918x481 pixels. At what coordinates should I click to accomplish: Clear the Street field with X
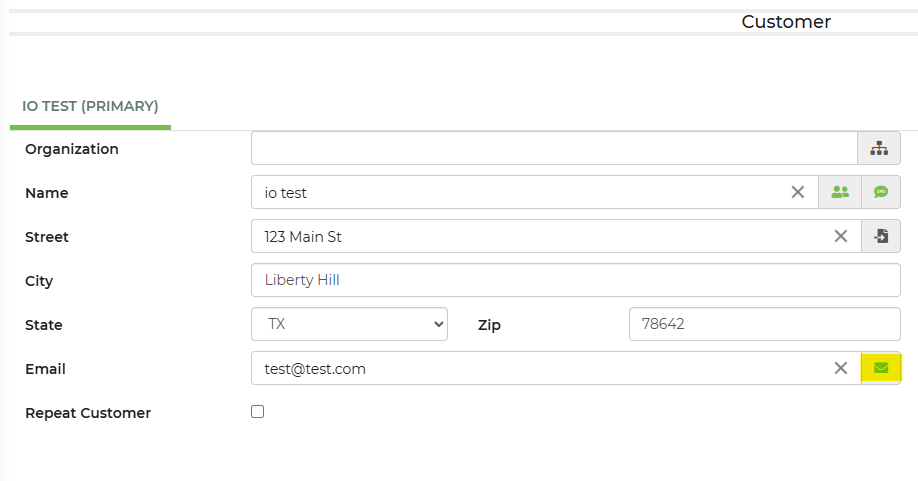tap(841, 236)
